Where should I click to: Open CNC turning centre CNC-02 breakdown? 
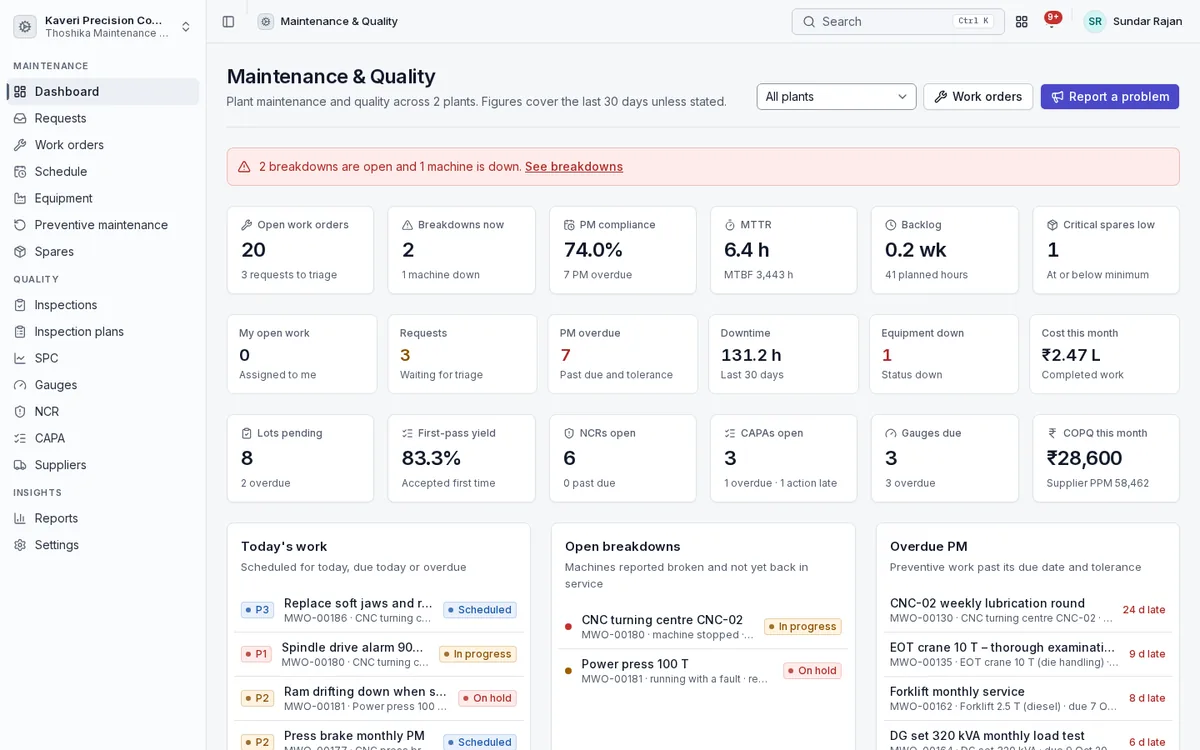pyautogui.click(x=703, y=627)
